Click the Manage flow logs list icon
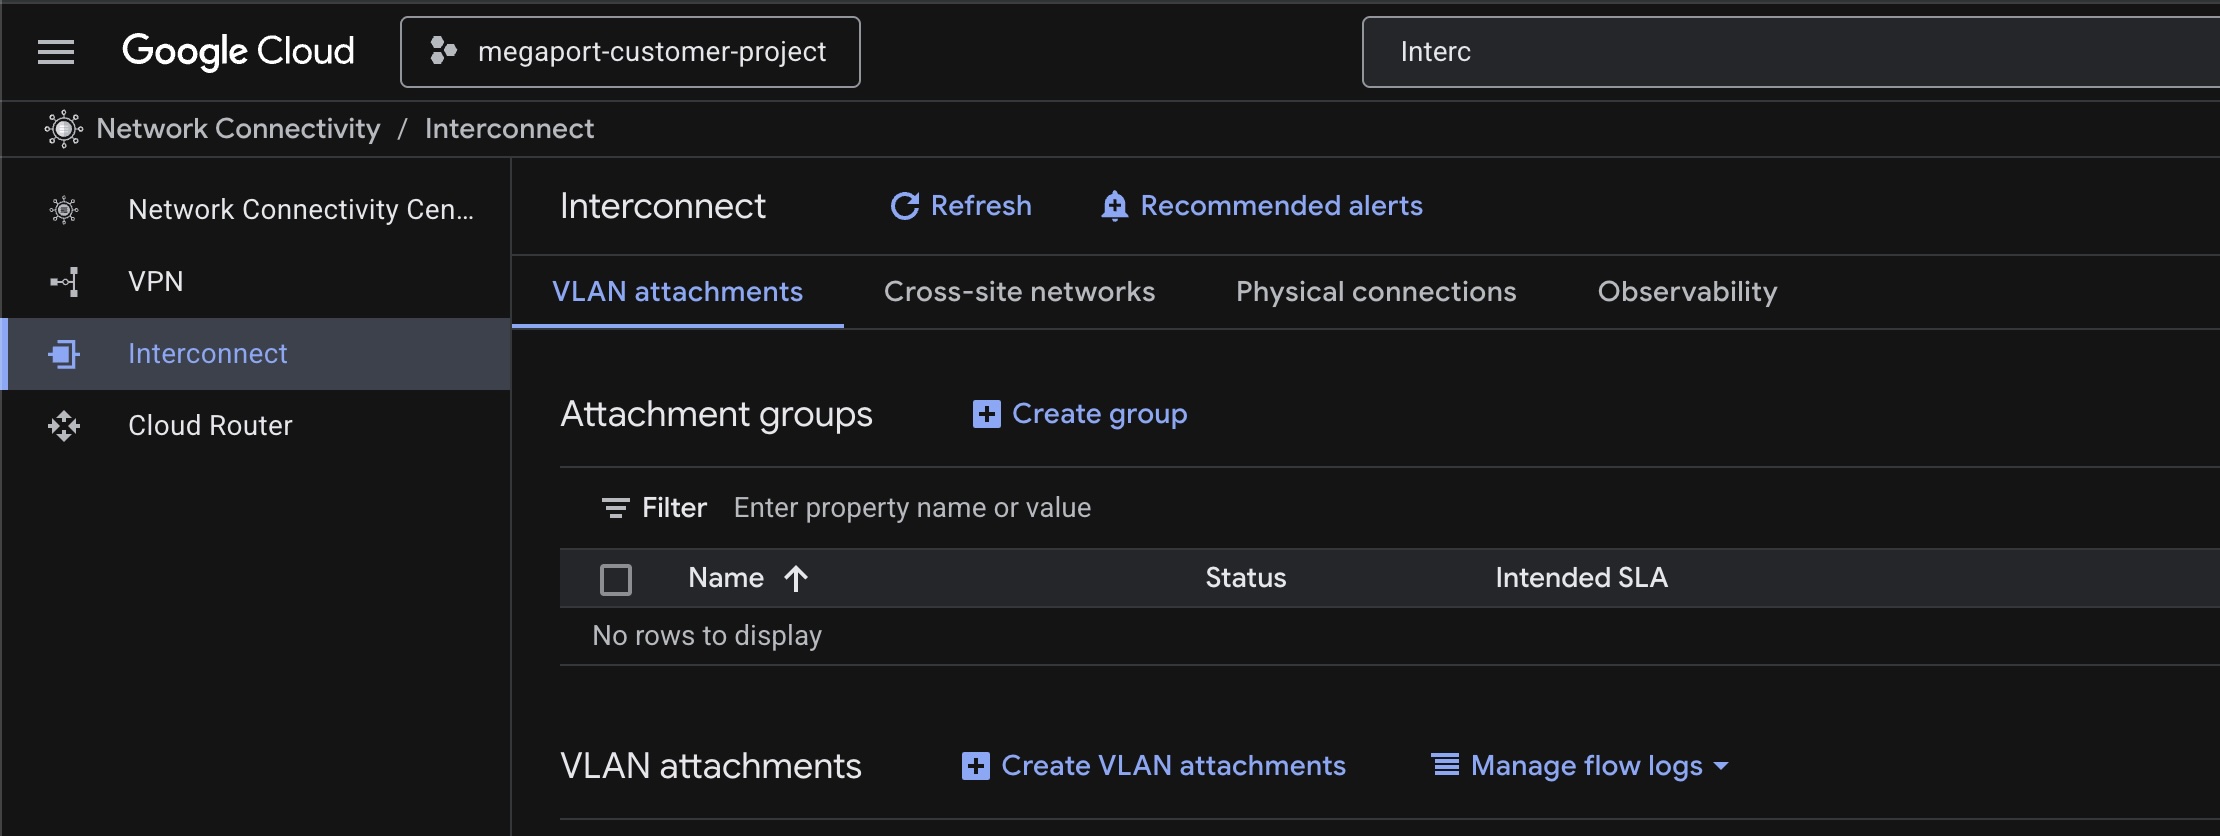Image resolution: width=2220 pixels, height=836 pixels. click(1445, 765)
